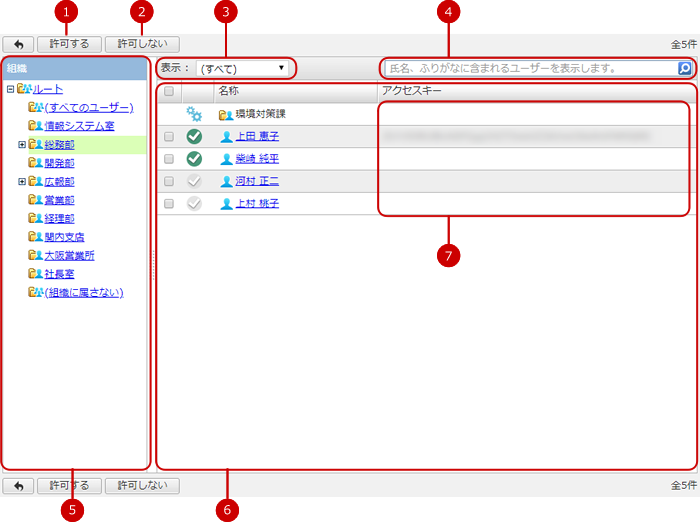
Task: Open the 表示 (すべて) dropdown
Action: pos(243,69)
